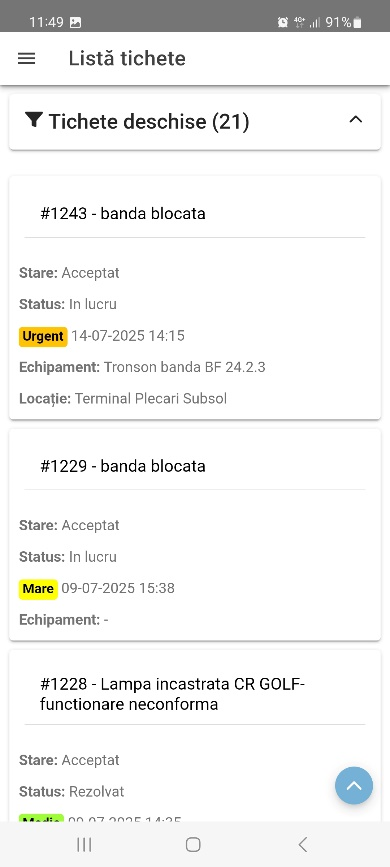Open ticket #1229 banda blocata
Image resolution: width=390 pixels, height=867 pixels.
[123, 466]
